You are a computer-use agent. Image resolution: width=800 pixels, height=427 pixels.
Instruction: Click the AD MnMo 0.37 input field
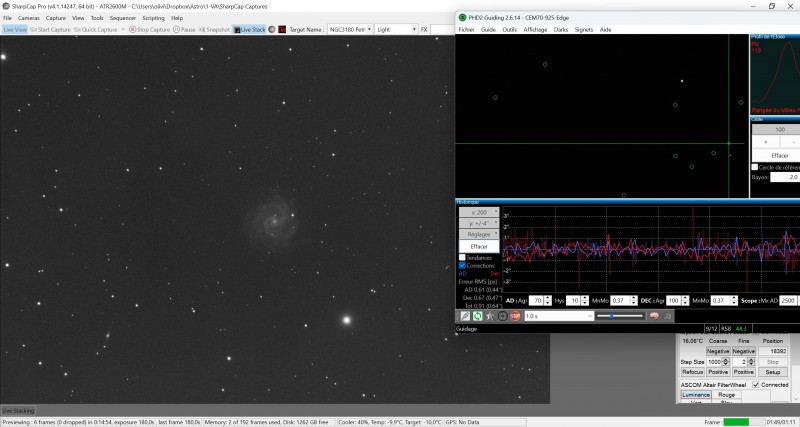(621, 301)
